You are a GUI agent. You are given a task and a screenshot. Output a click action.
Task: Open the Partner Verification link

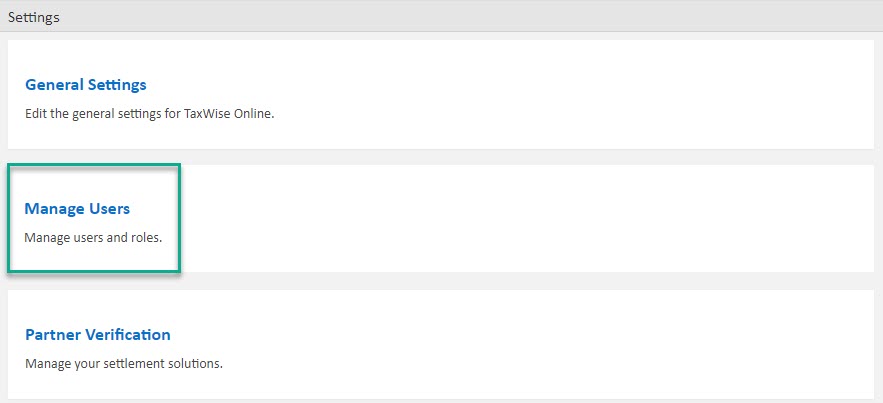(97, 335)
